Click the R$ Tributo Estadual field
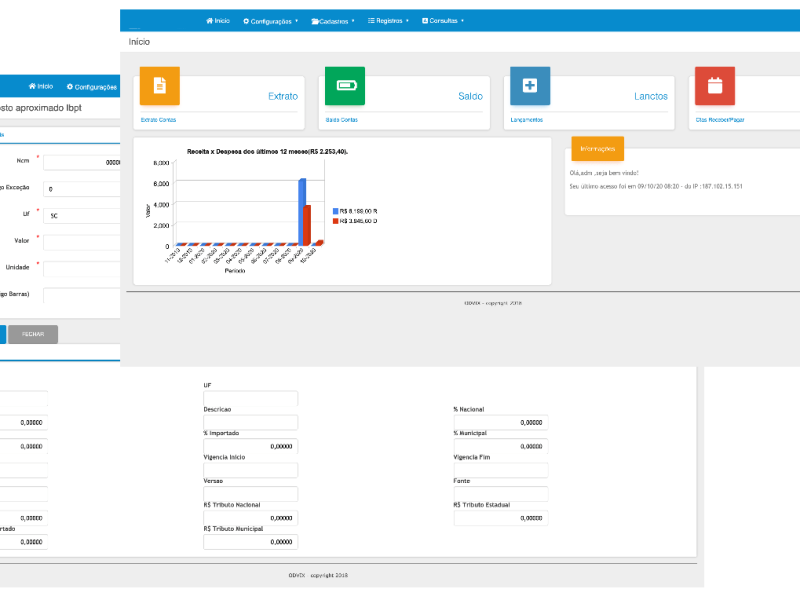The image size is (800, 600). coord(501,518)
